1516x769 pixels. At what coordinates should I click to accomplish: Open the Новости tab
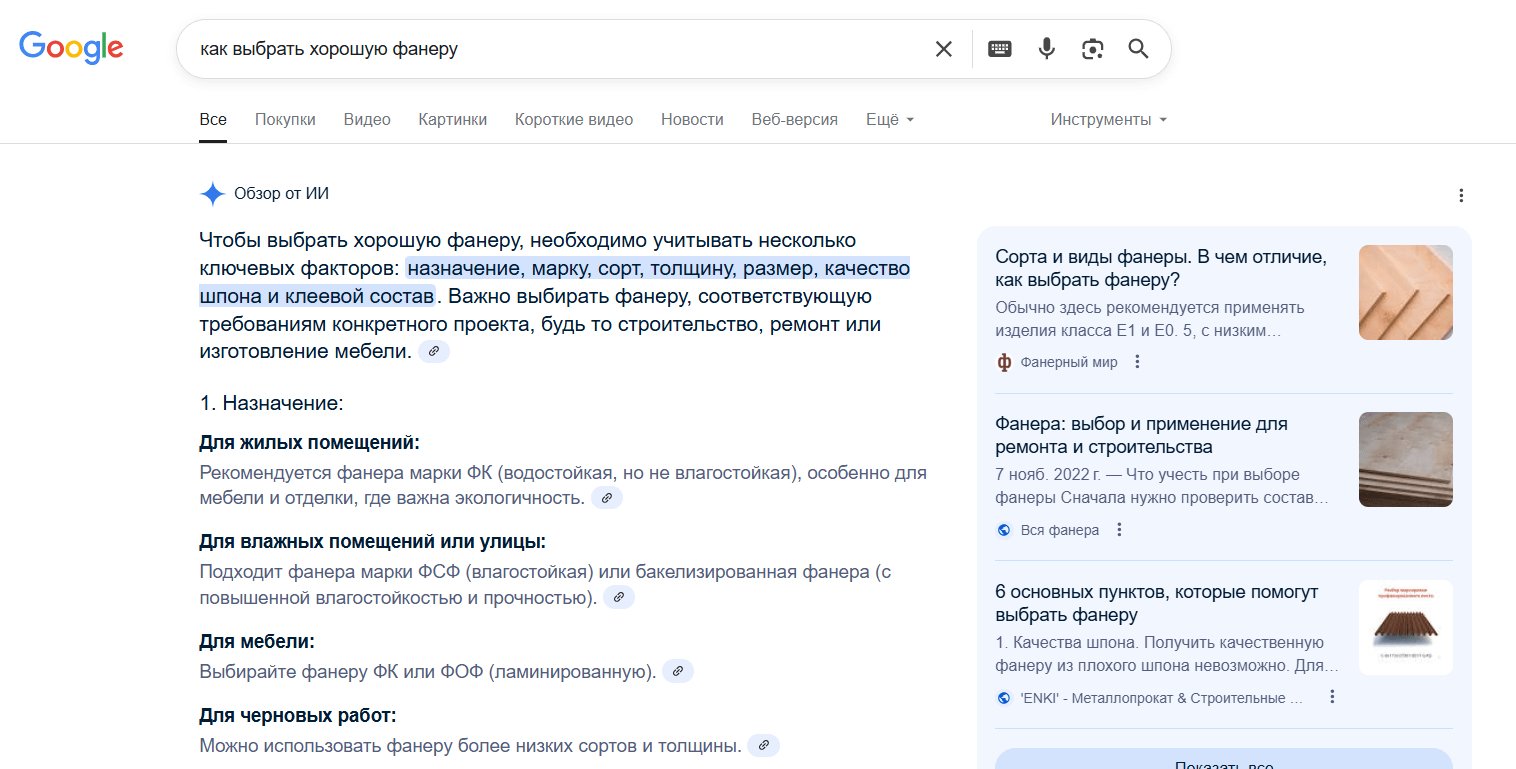coord(692,120)
